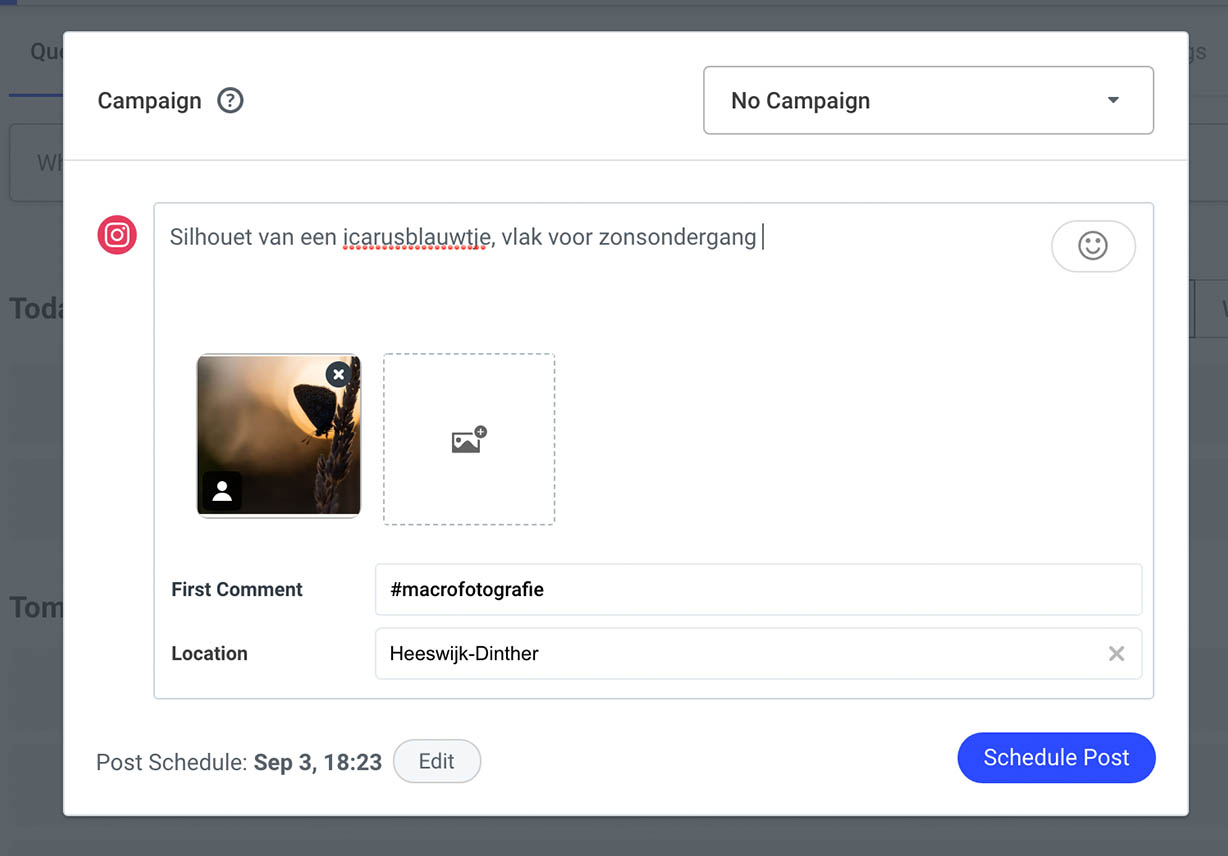Open the emoji picker smiley button
The width and height of the screenshot is (1228, 856).
tap(1093, 246)
